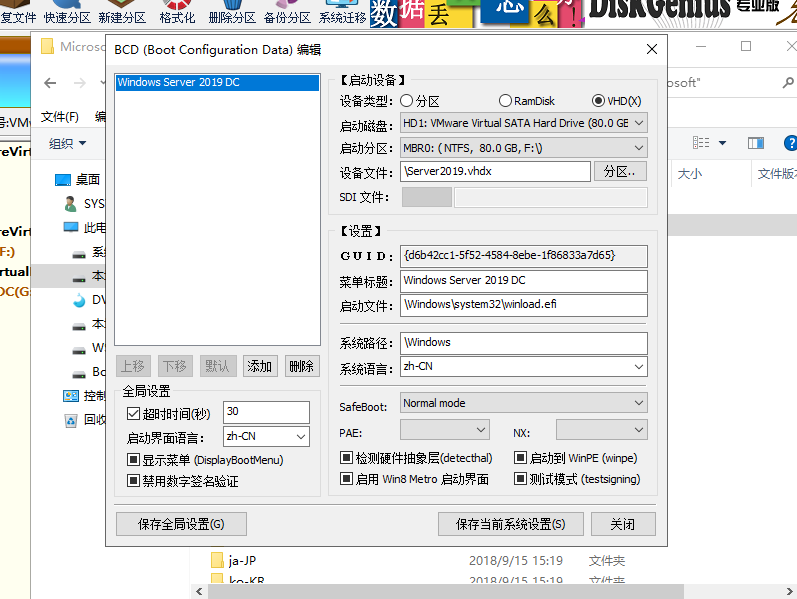Open the 启动界面语言 dropdown
The image size is (797, 599).
(266, 436)
